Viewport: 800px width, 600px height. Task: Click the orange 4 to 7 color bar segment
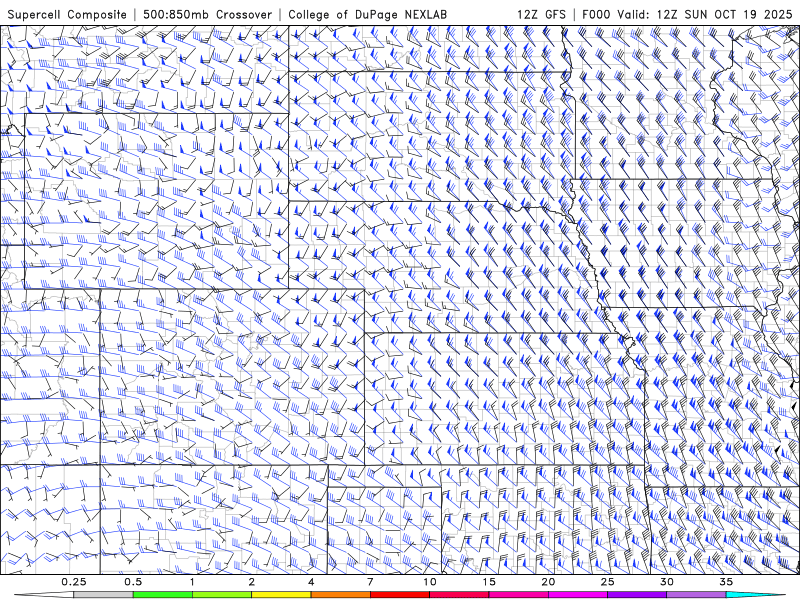[340, 595]
